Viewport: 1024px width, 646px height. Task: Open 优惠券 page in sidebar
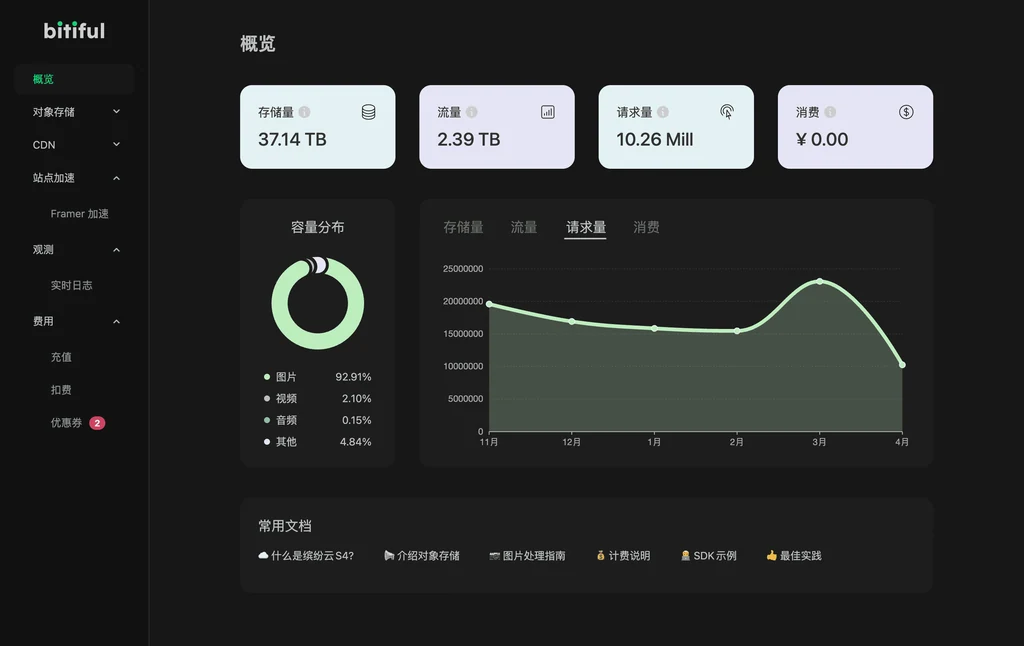67,423
